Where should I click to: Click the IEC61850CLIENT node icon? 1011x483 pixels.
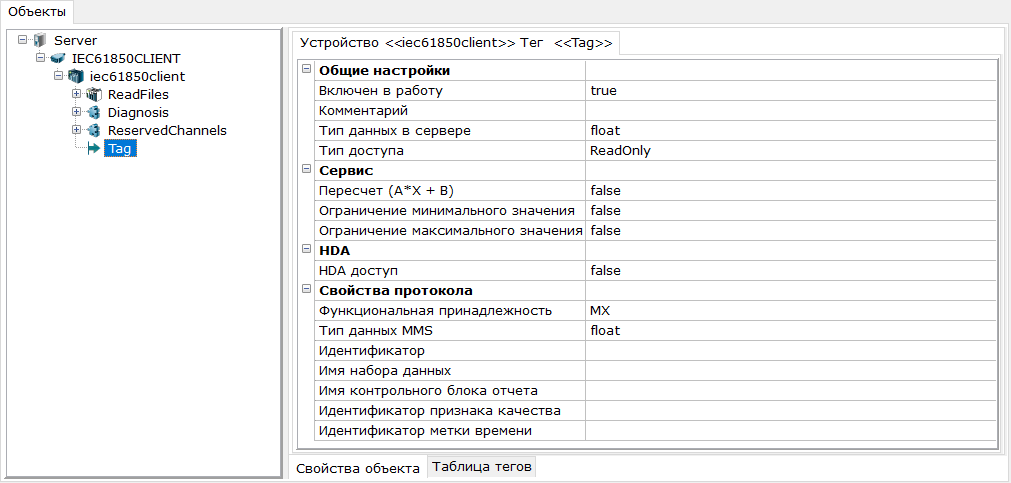click(x=58, y=59)
